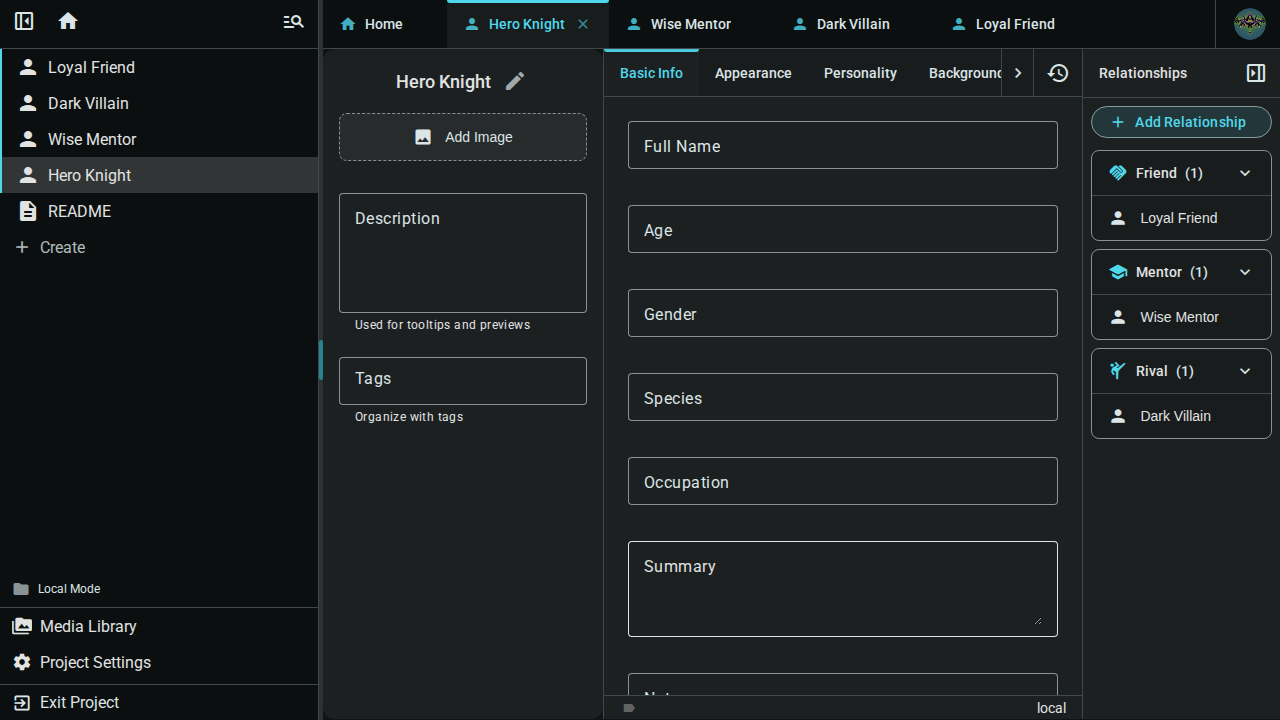The image size is (1280, 720).
Task: Collapse the Mentor relationship group
Action: point(1245,272)
